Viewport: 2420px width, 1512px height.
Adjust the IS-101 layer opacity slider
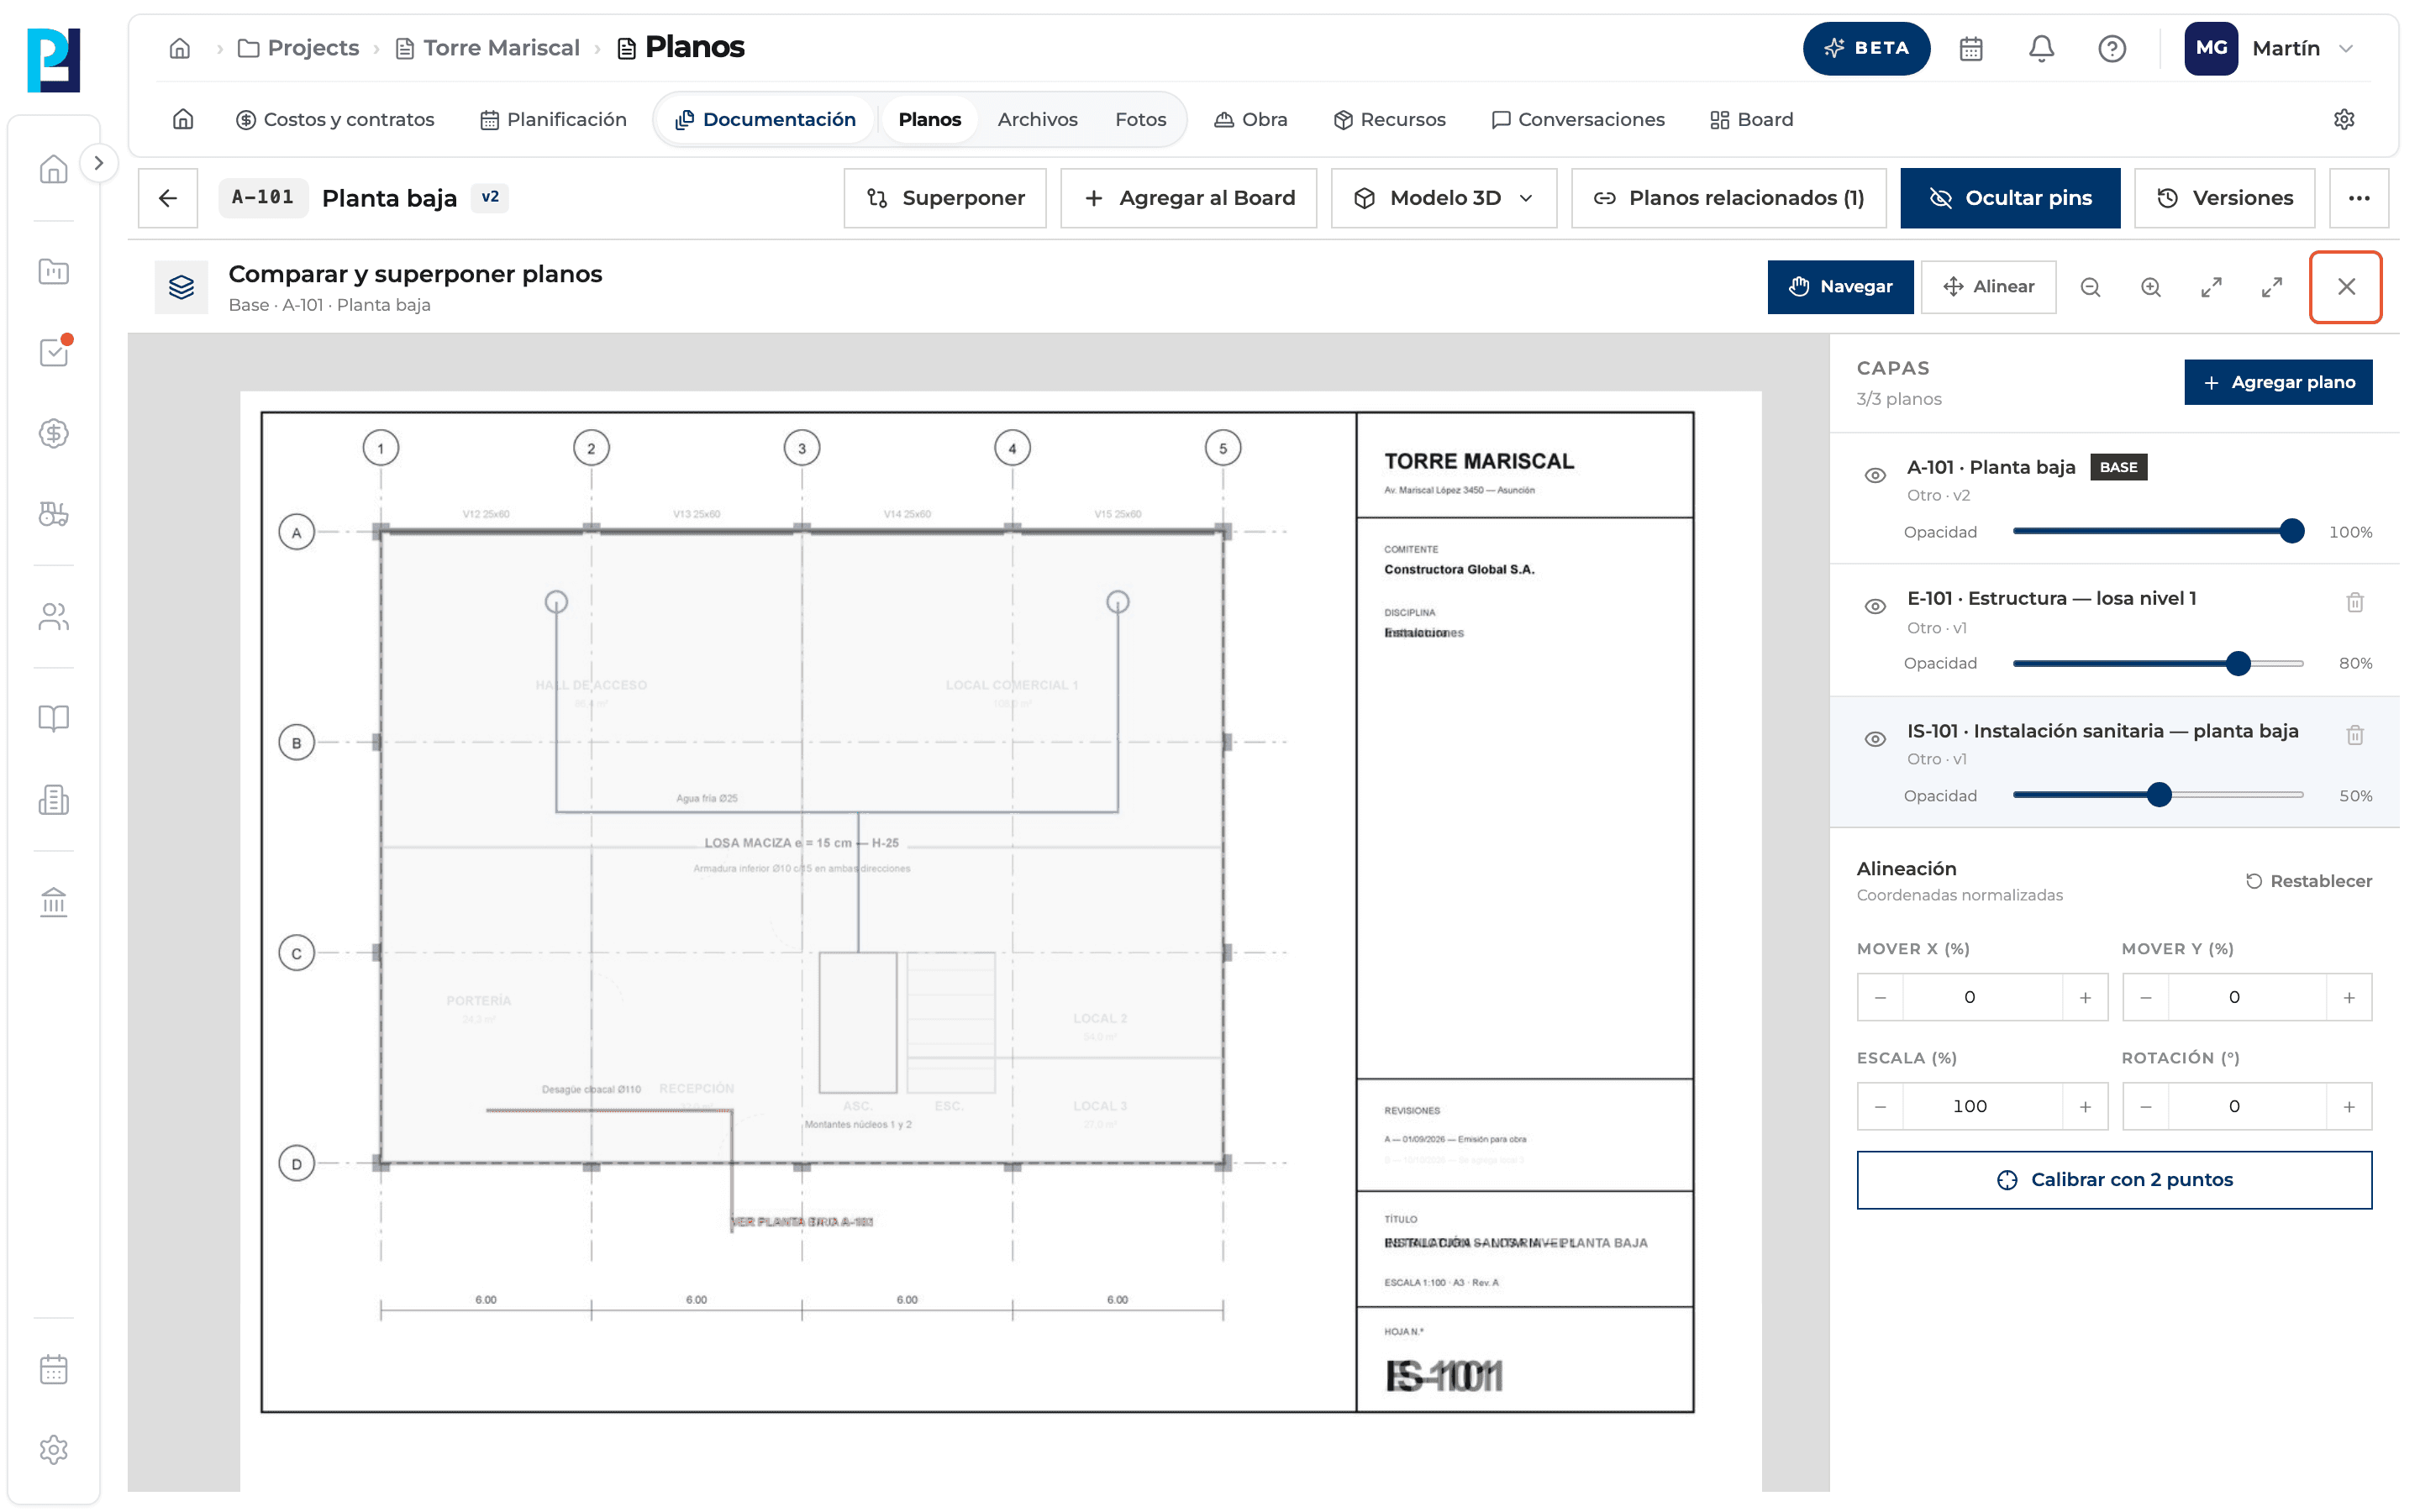(x=2157, y=795)
